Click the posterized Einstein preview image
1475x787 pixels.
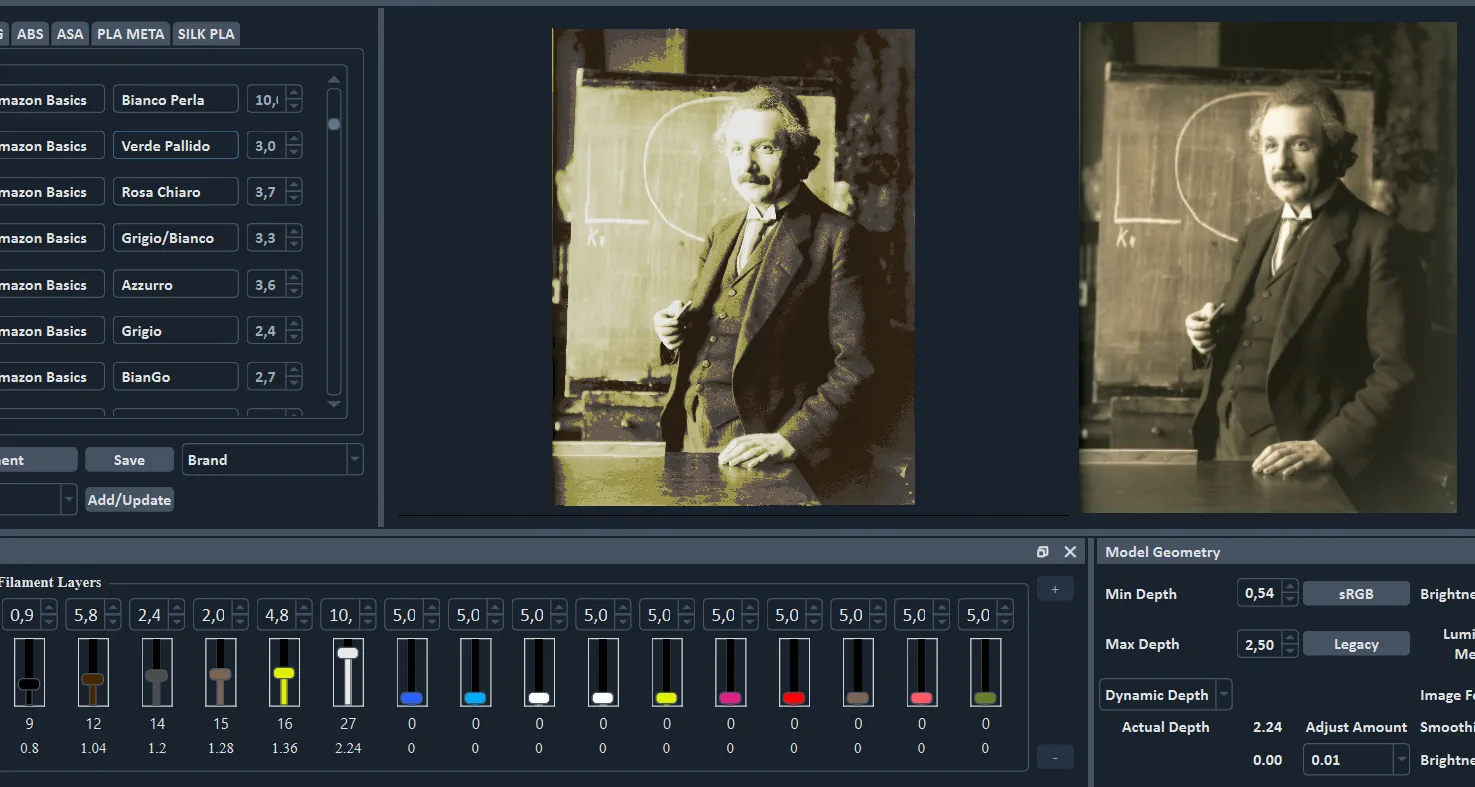click(x=734, y=267)
